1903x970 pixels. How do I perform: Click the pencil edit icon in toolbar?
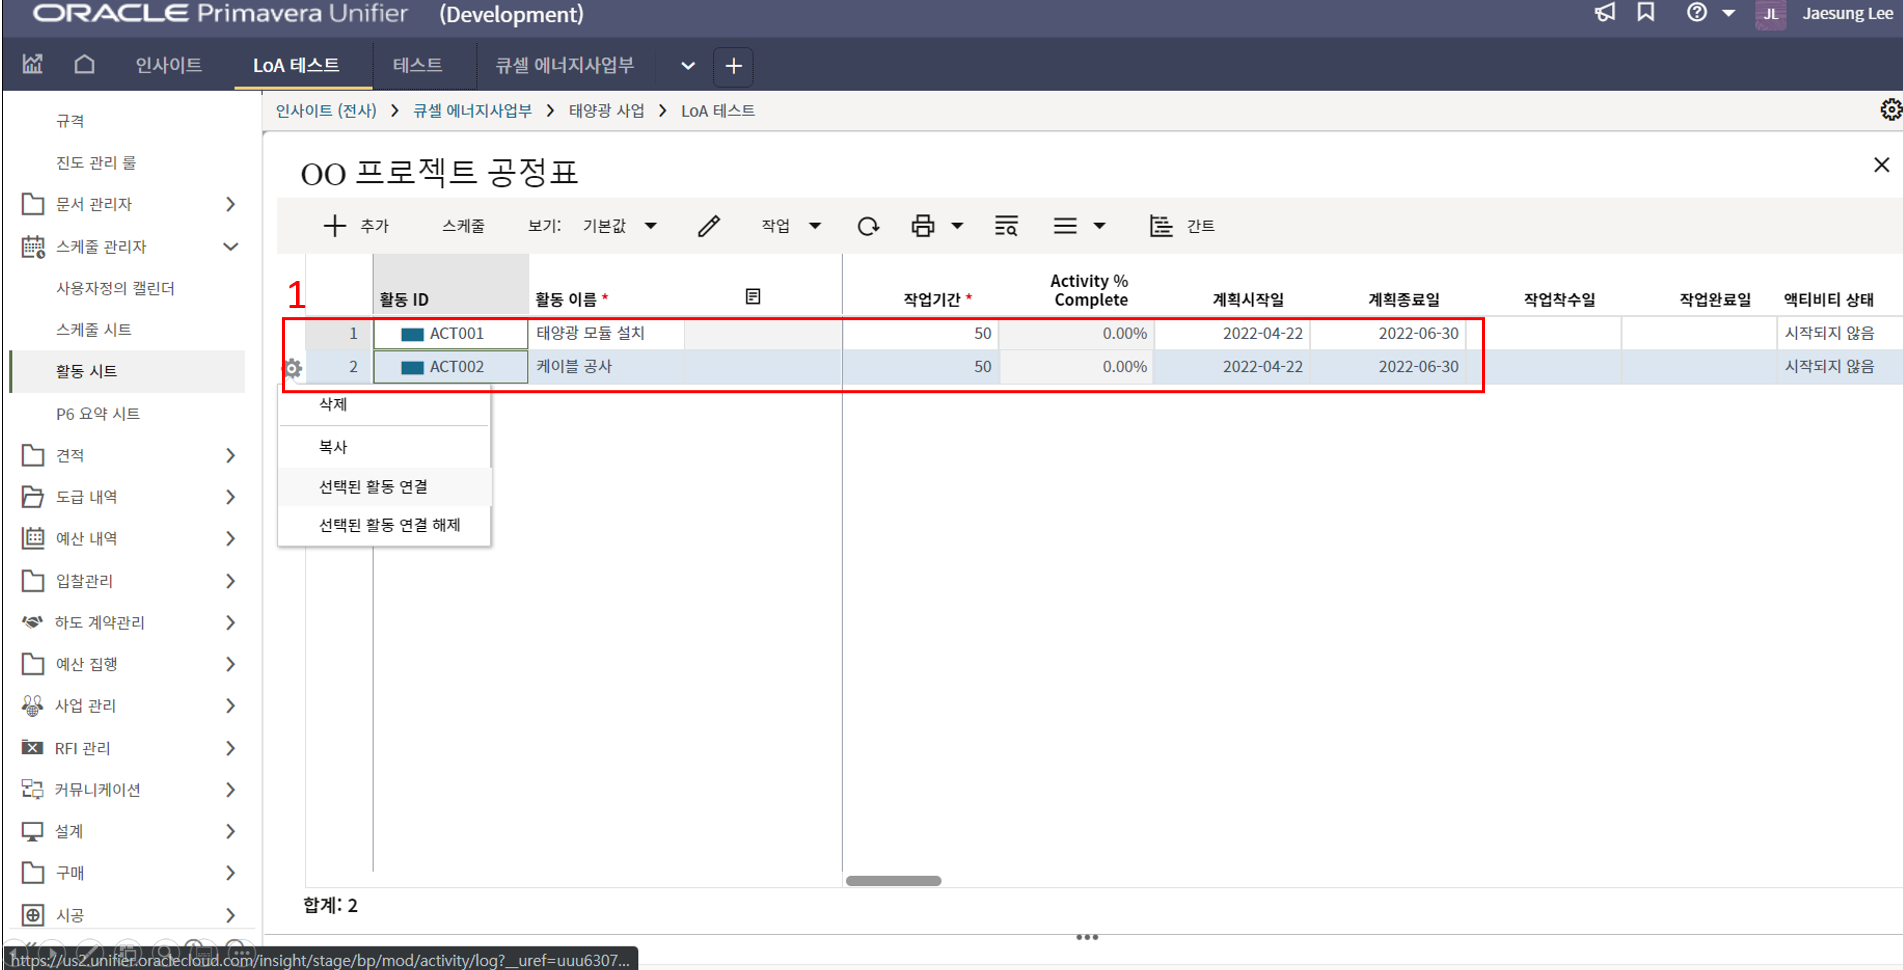(708, 226)
